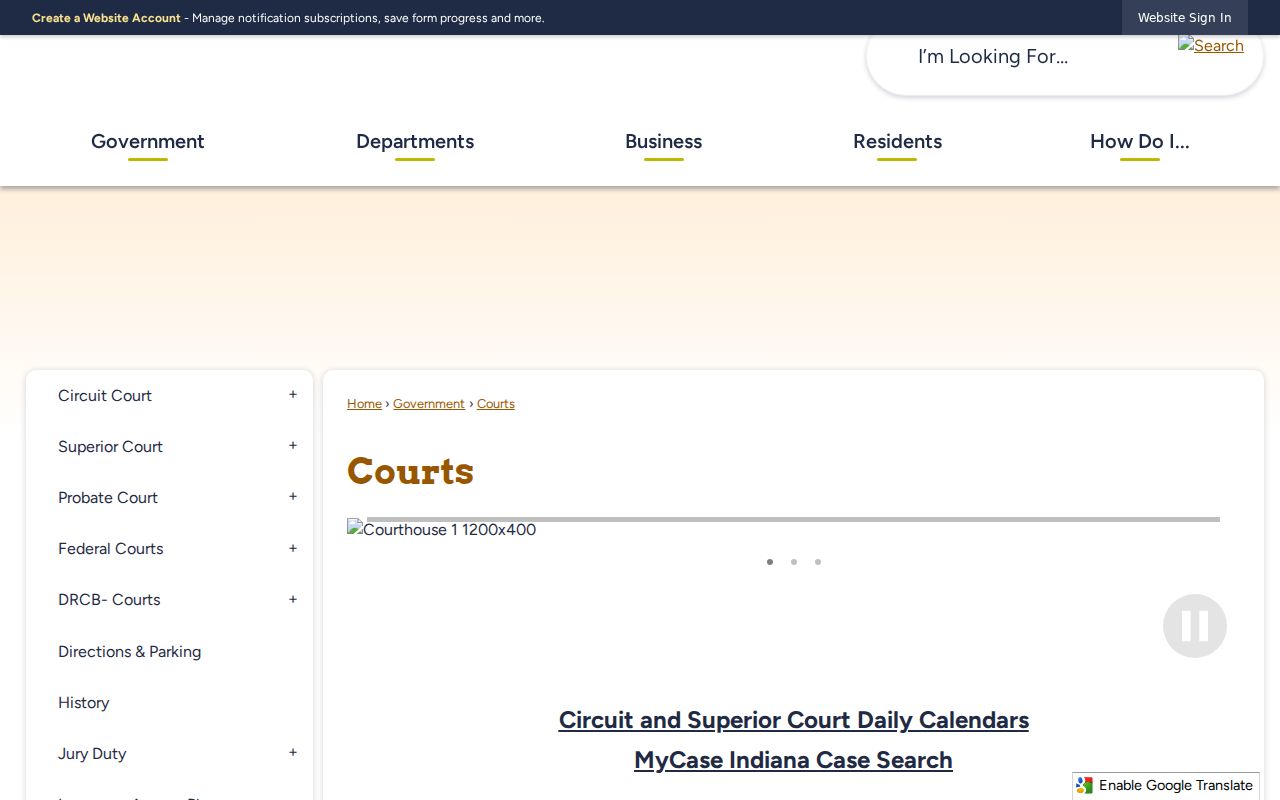Go to Home breadcrumb
1280x800 pixels.
click(x=364, y=404)
